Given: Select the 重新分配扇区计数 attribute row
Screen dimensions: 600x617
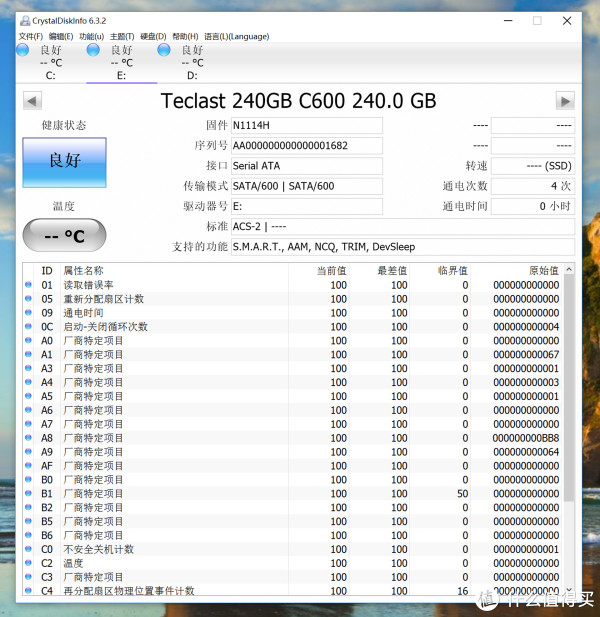Looking at the screenshot, I should (x=293, y=299).
